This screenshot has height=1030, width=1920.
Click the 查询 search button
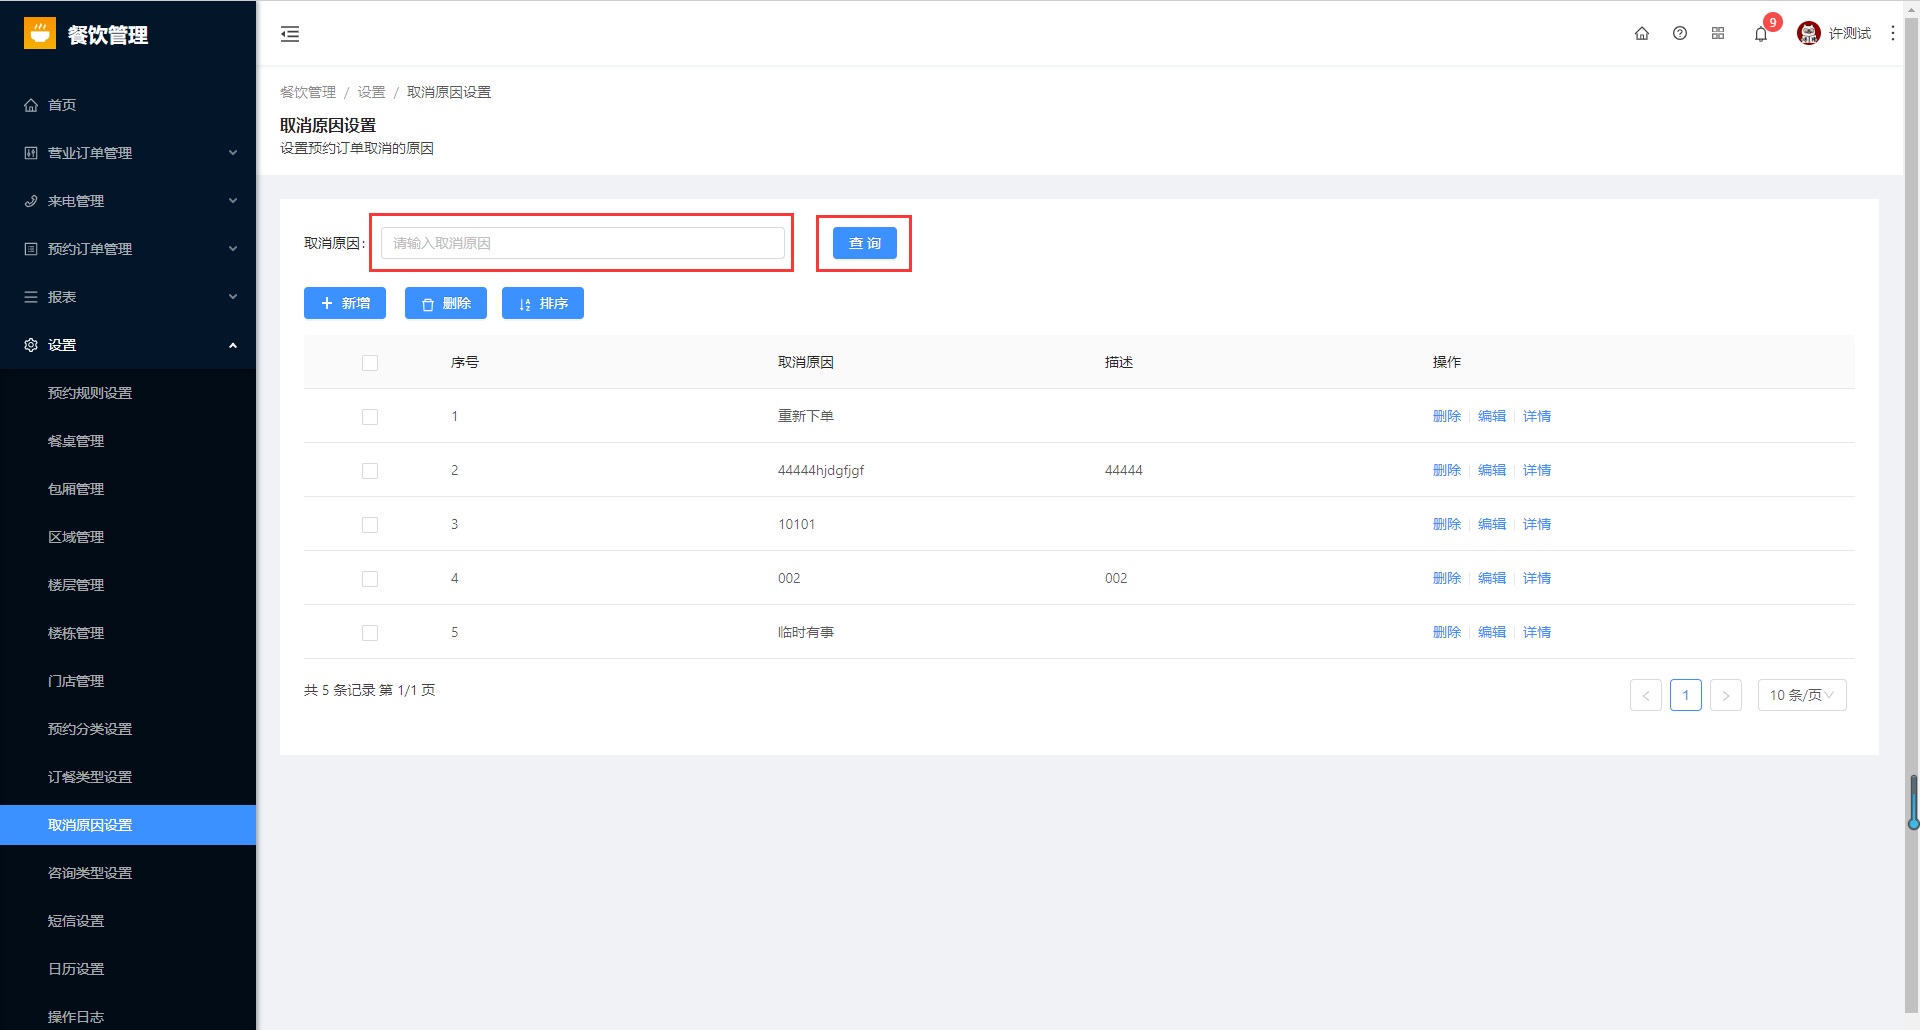tap(865, 243)
